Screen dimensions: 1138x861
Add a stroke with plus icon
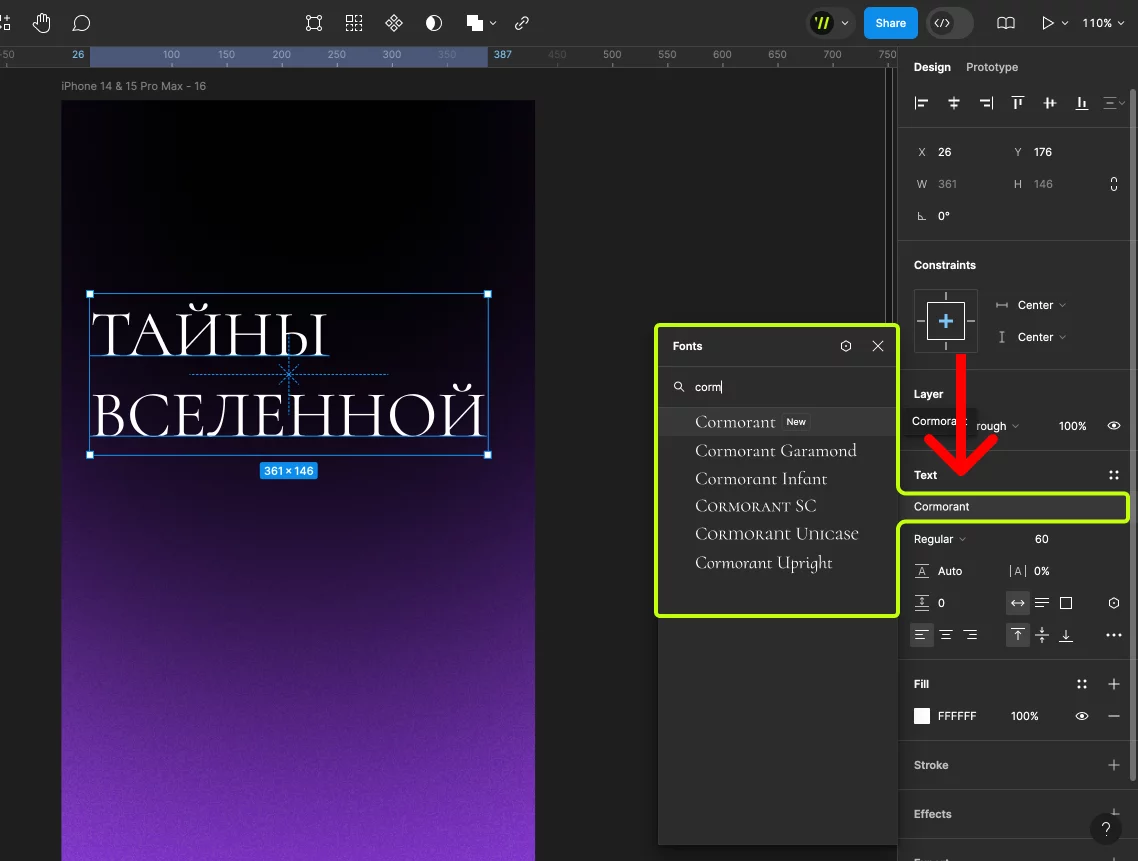[x=1113, y=764]
